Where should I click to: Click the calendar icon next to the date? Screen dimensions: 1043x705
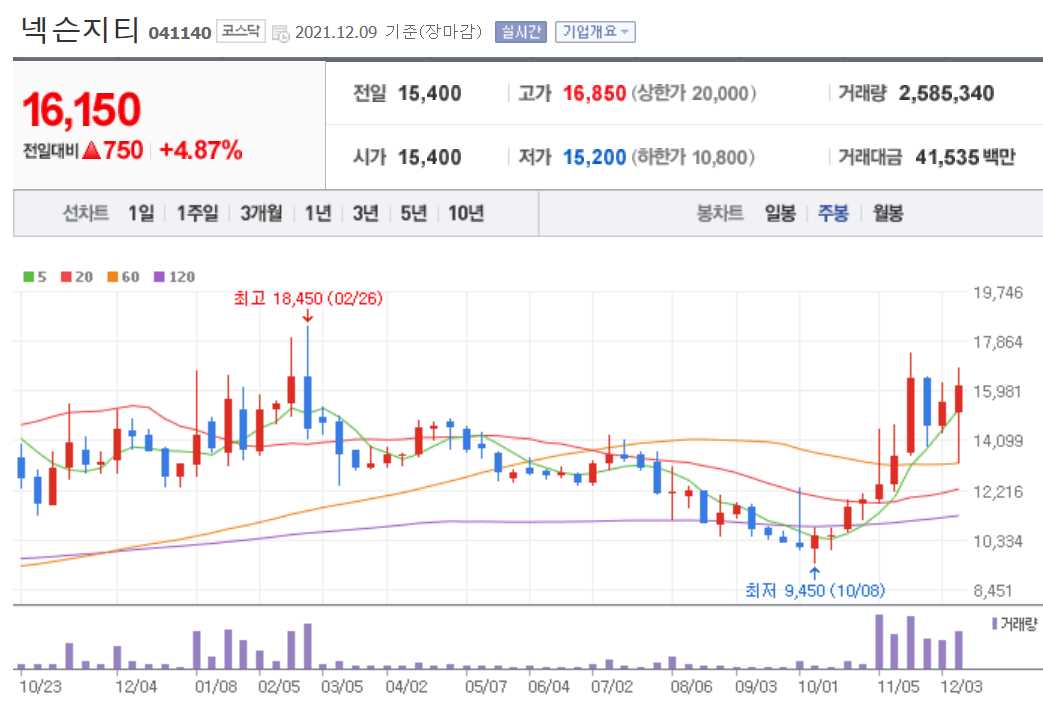point(281,33)
